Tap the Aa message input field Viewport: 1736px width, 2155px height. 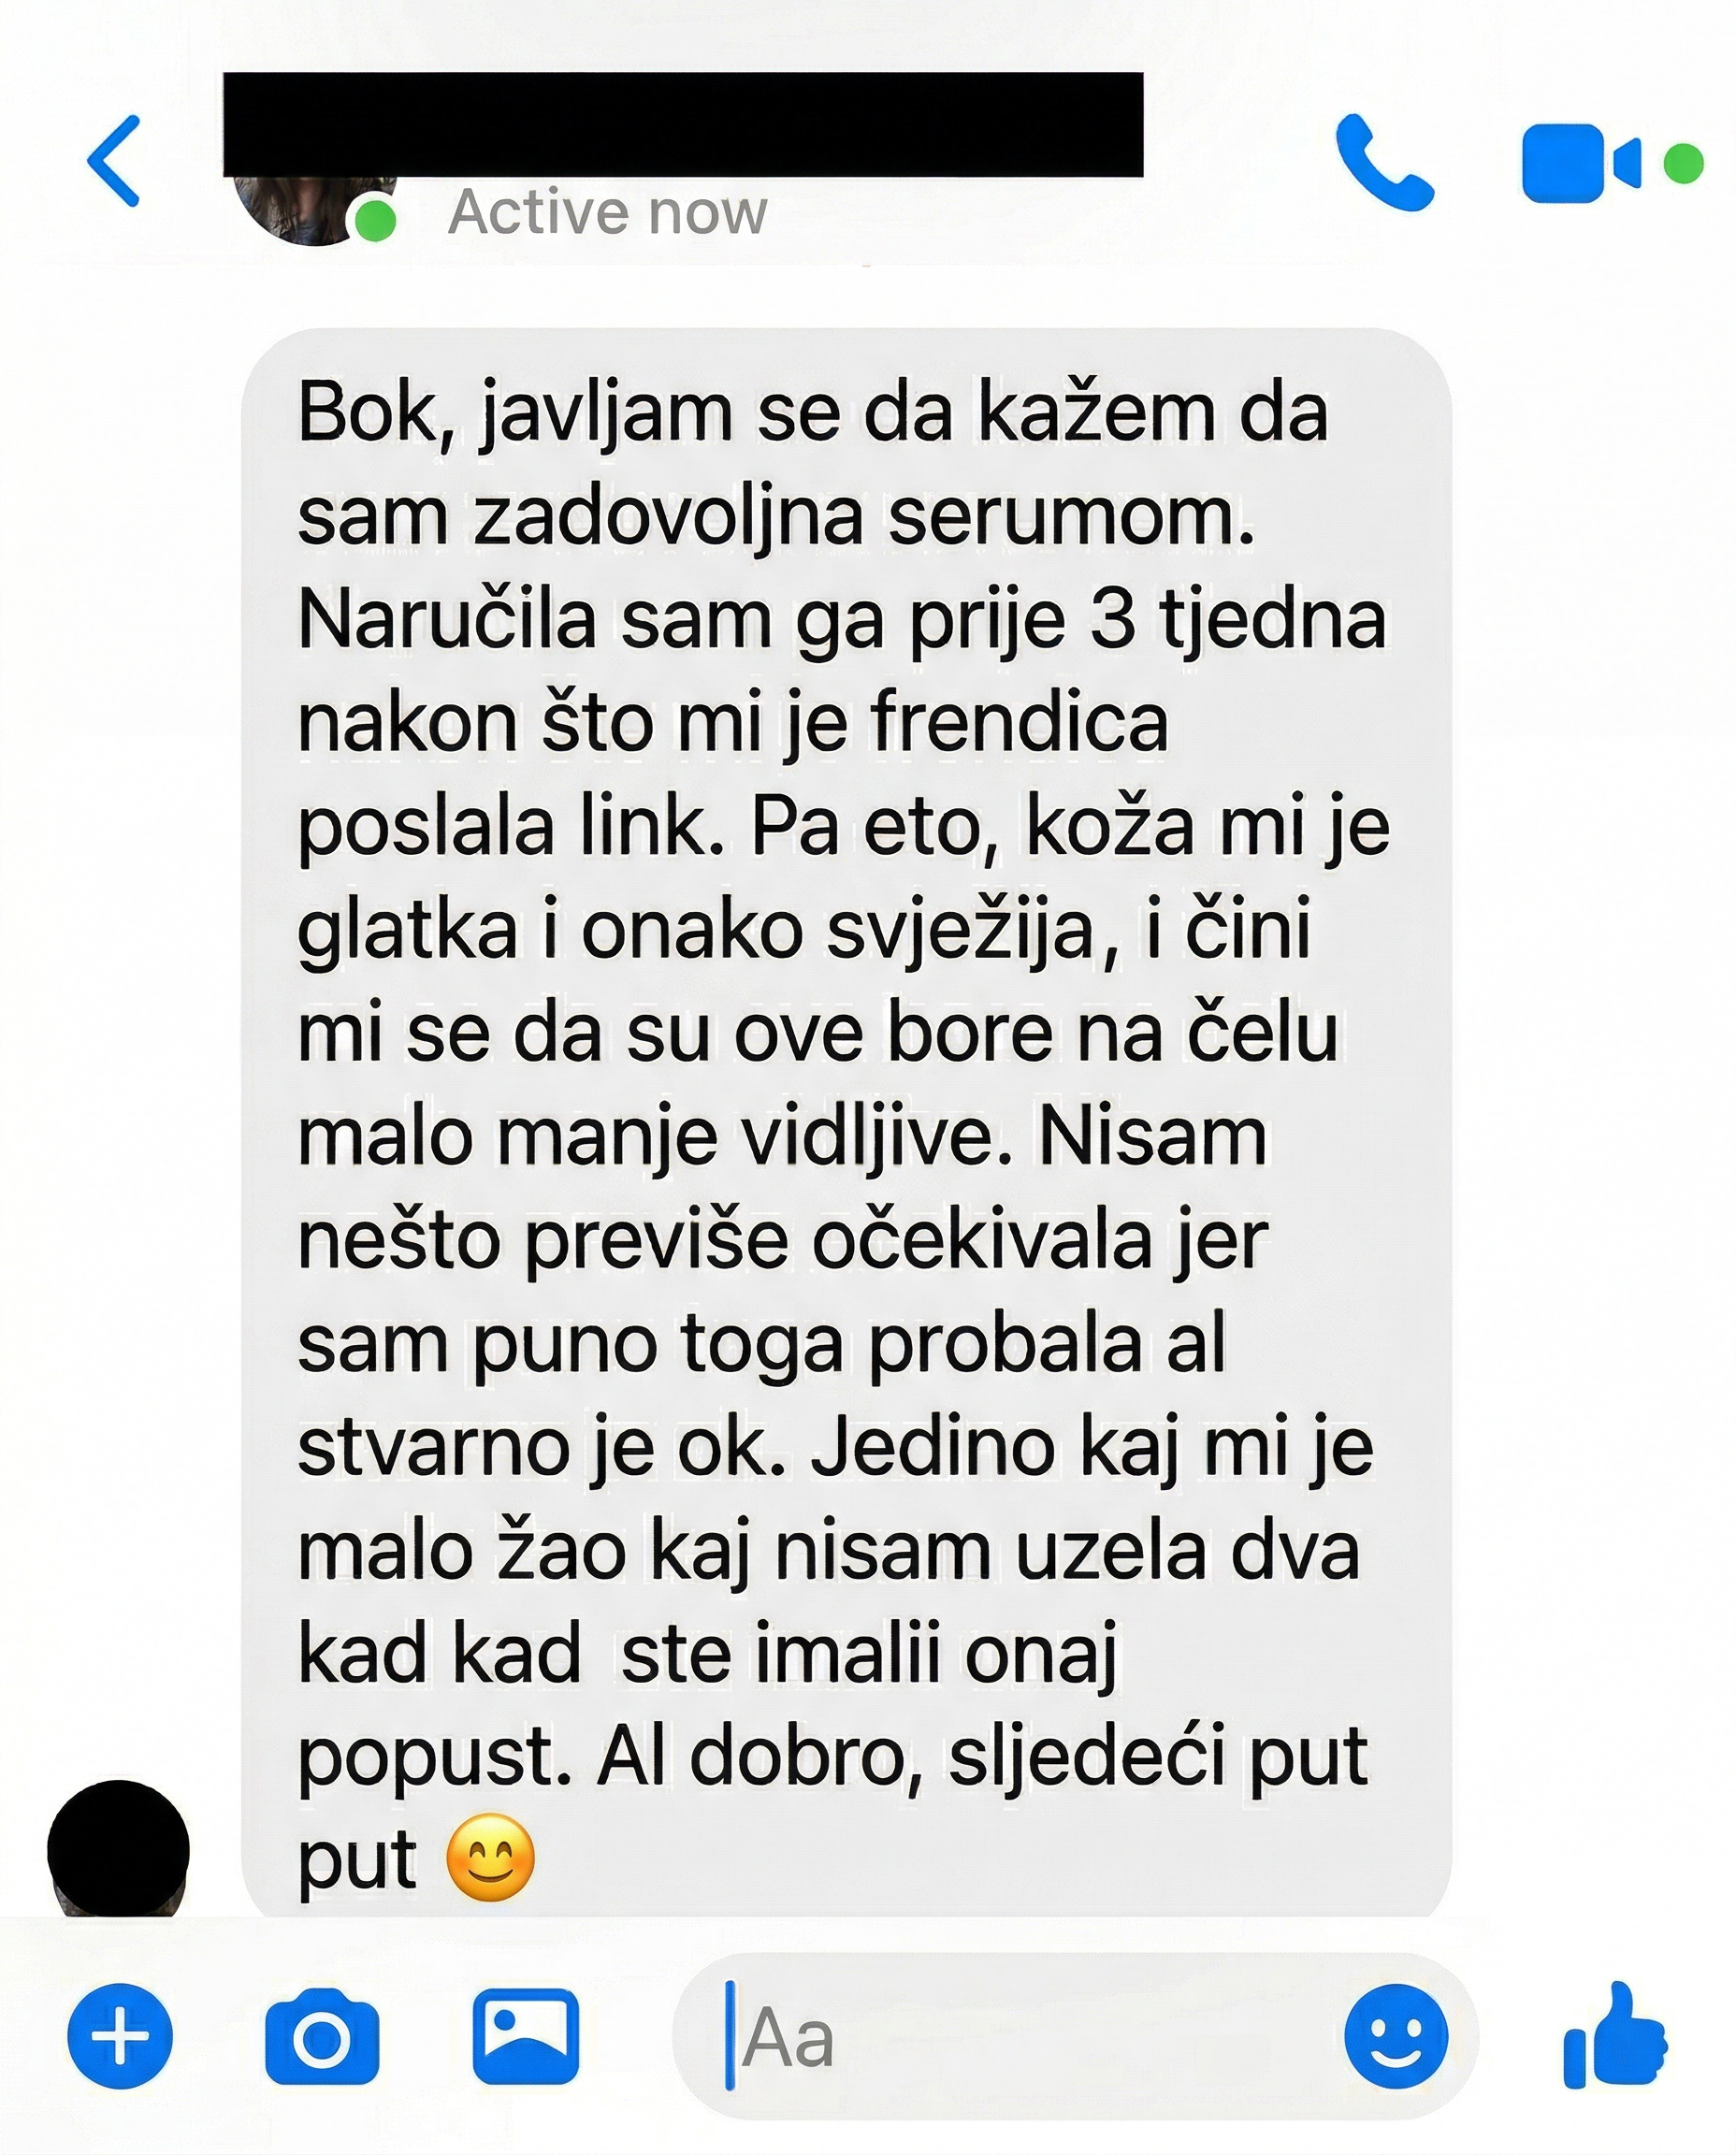point(1010,2036)
